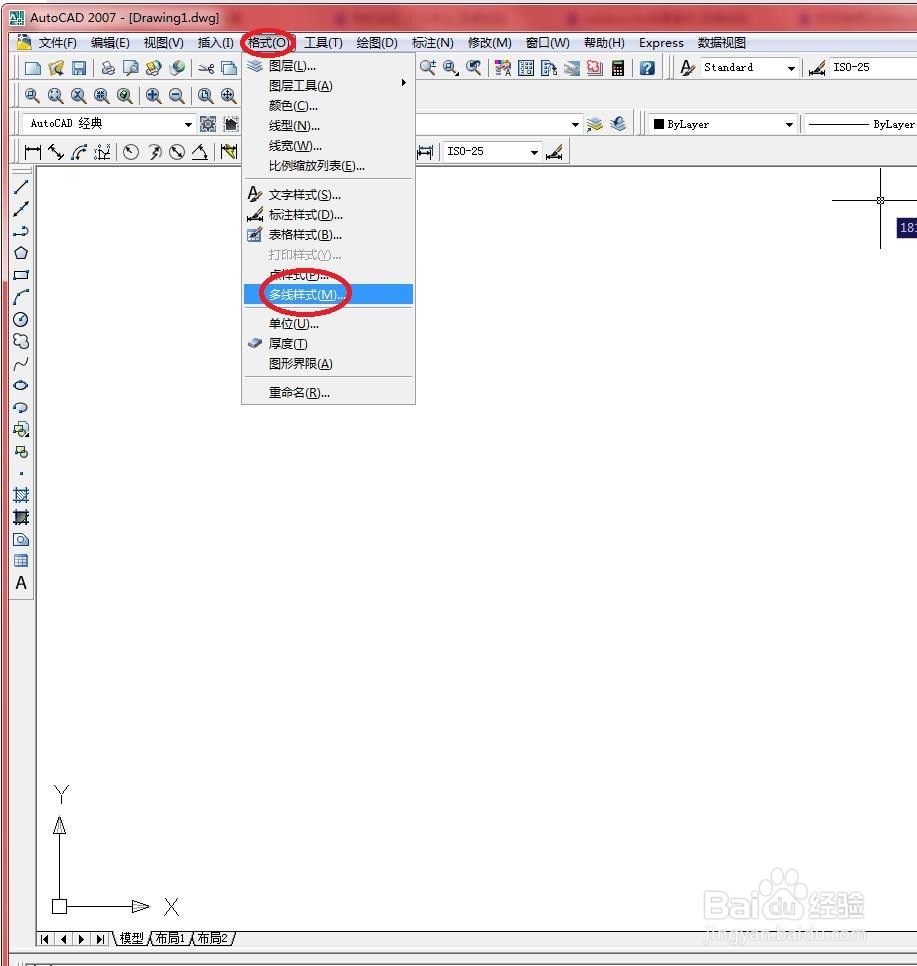Open the 帮助(H) menu
The height and width of the screenshot is (966, 917).
coord(604,43)
